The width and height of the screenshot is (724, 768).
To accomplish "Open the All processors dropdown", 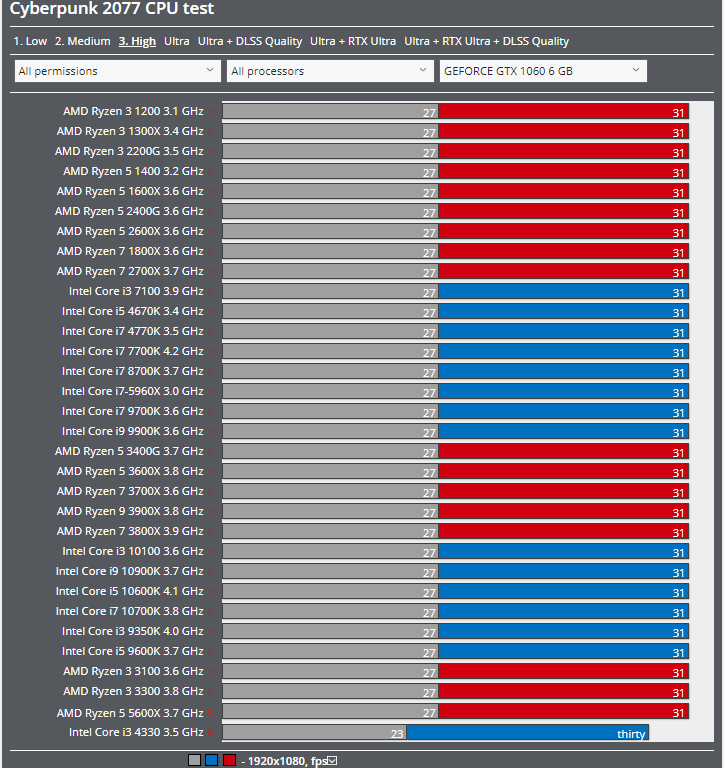I will tap(330, 71).
